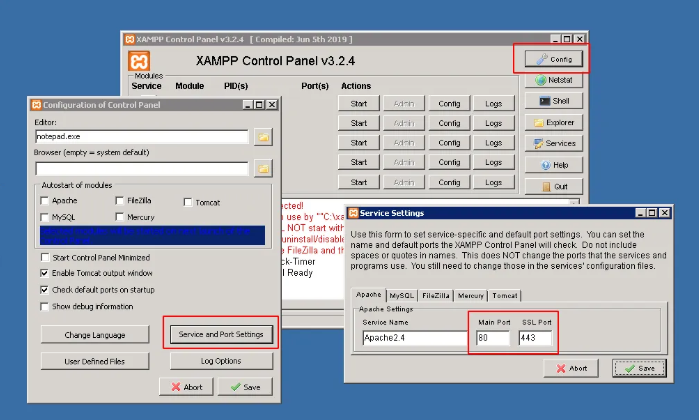Image resolution: width=699 pixels, height=420 pixels.
Task: Click the XAMPP icon in Configuration title bar
Action: [36, 105]
